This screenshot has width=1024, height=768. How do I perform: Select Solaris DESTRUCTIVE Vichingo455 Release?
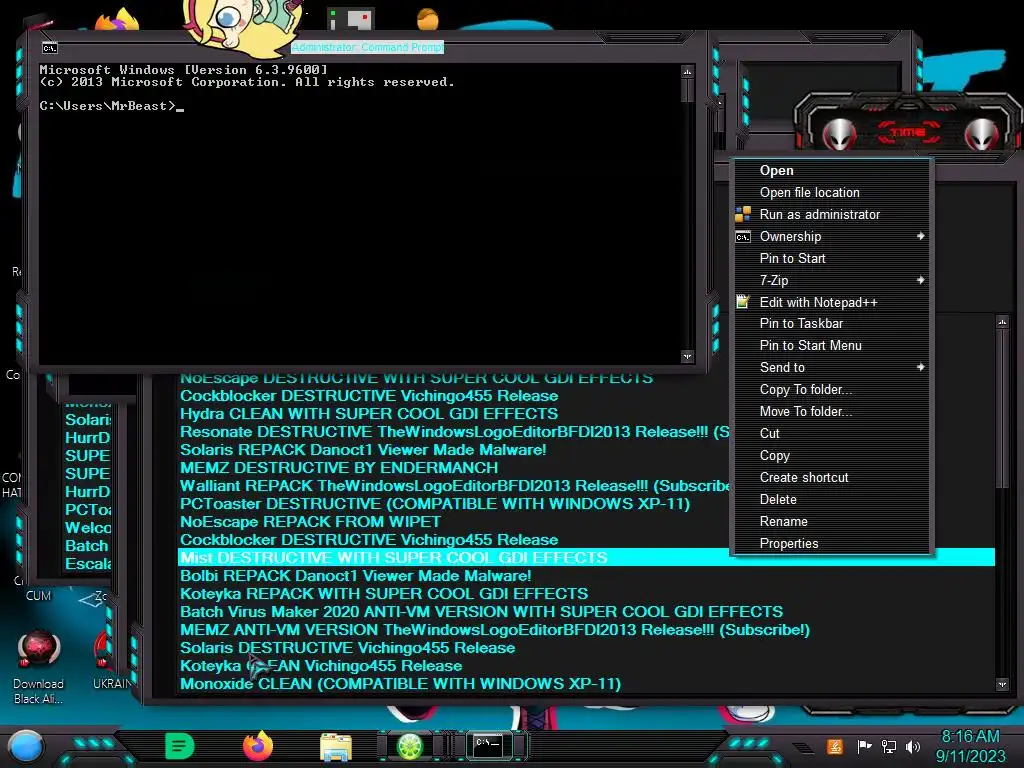(x=347, y=648)
